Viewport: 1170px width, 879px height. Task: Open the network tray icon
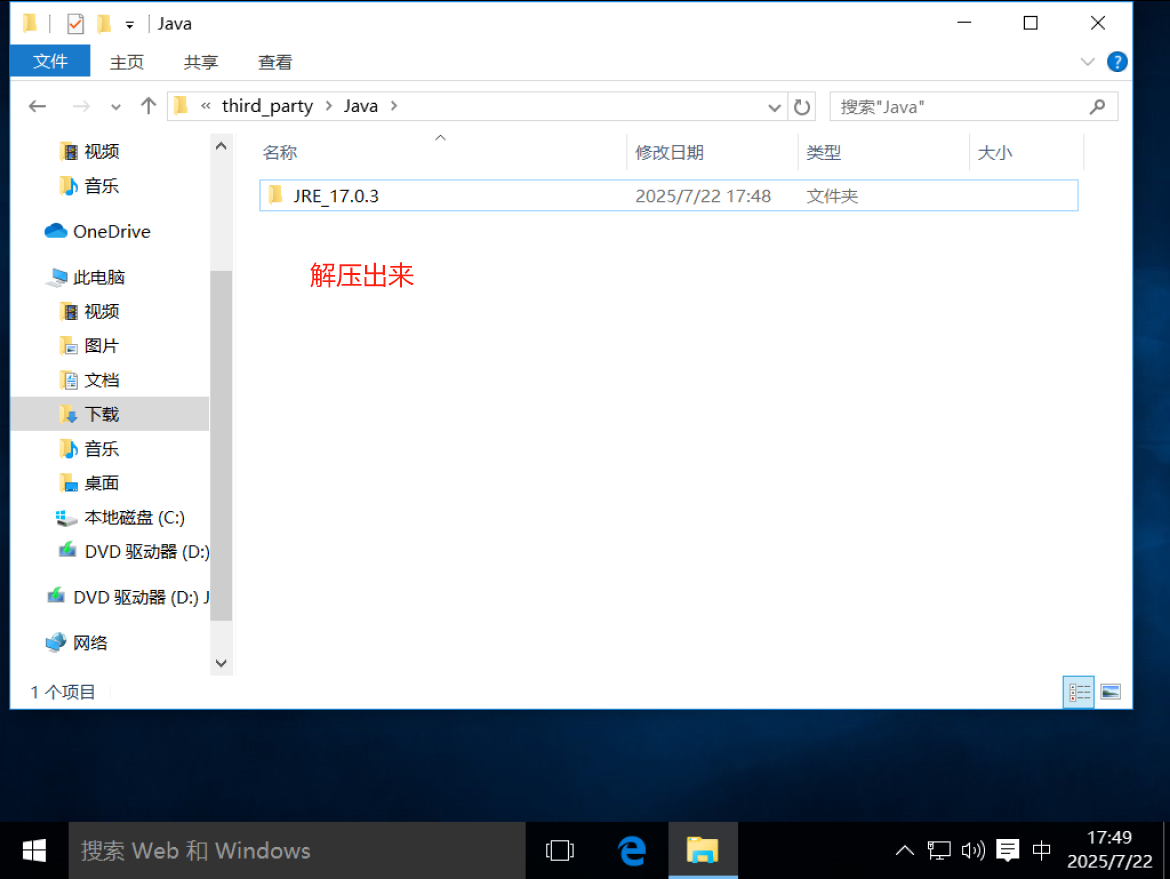tap(939, 850)
